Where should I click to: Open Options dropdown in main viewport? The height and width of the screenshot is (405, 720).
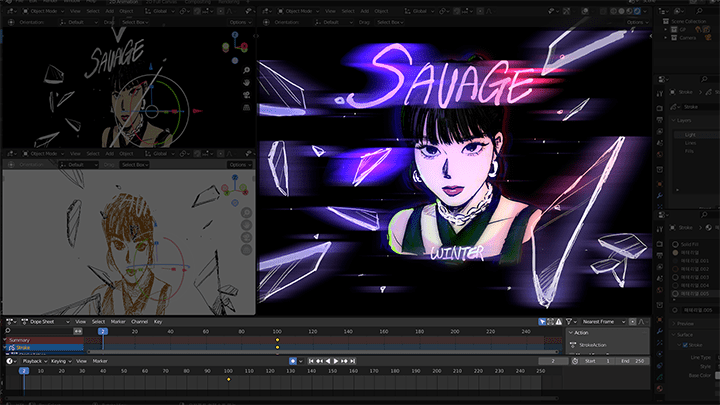point(637,22)
